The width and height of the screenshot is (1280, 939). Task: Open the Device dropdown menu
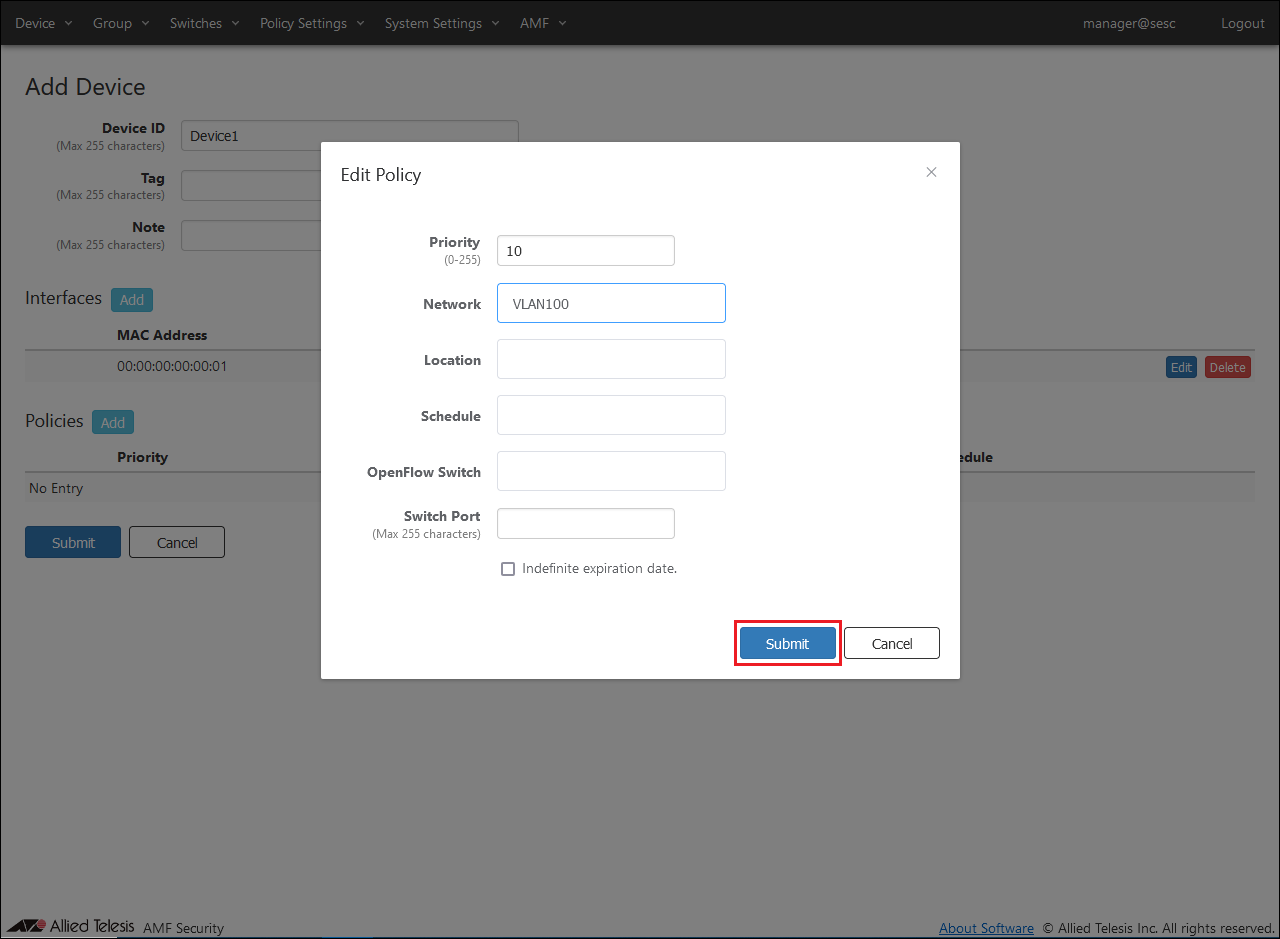pyautogui.click(x=44, y=23)
